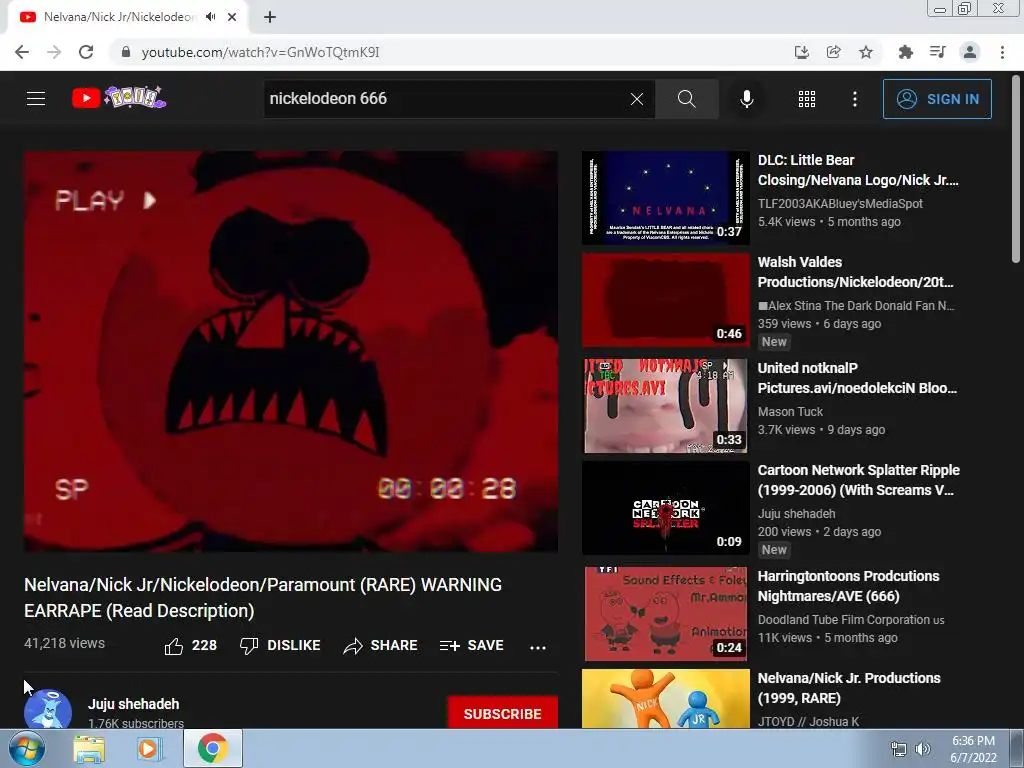The width and height of the screenshot is (1024, 768).
Task: Open system tray volume speaker icon
Action: 923,749
